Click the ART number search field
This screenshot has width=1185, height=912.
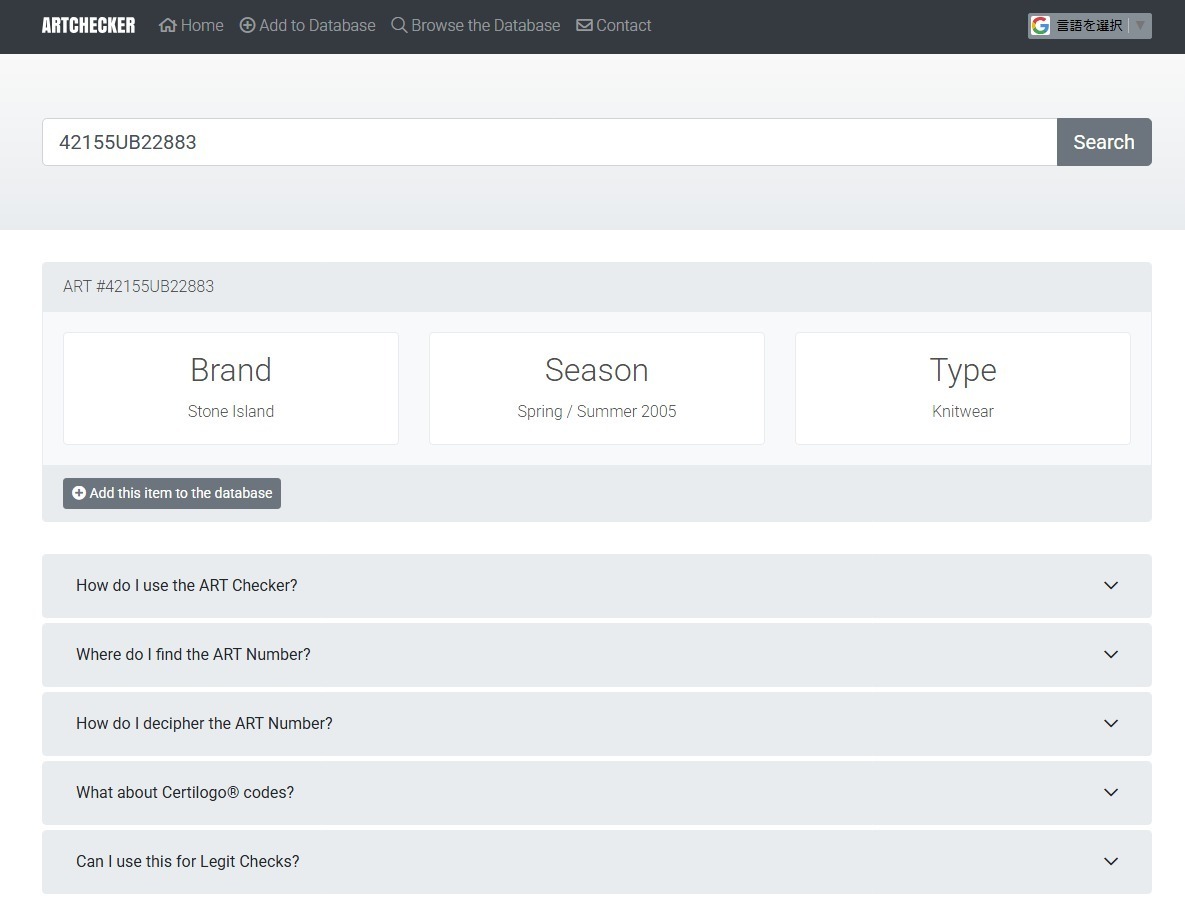coord(549,142)
